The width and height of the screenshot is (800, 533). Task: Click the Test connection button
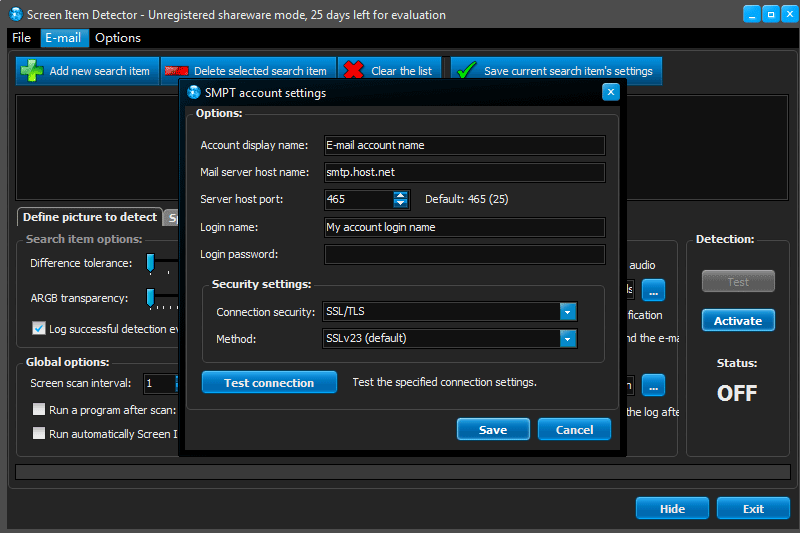(269, 383)
